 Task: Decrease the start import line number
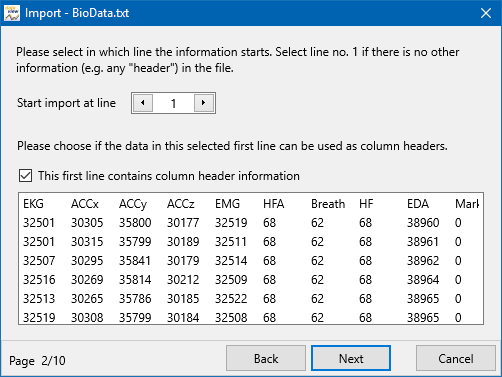(x=143, y=103)
